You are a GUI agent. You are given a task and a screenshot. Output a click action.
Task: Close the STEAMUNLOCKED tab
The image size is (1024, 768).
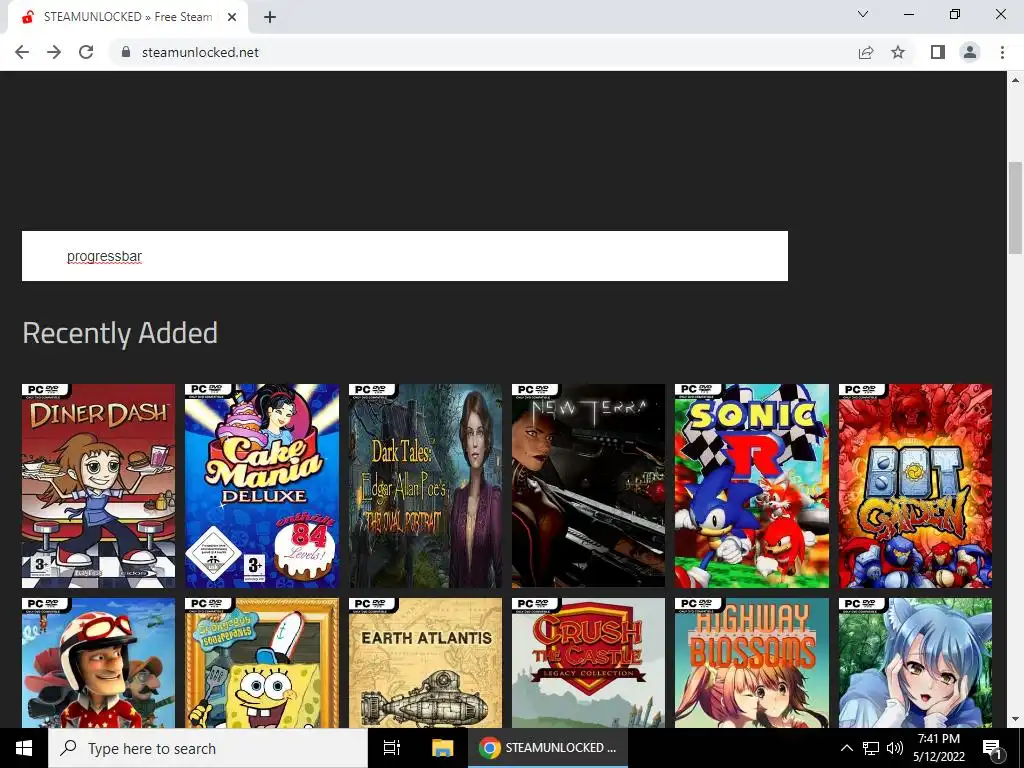[x=232, y=17]
